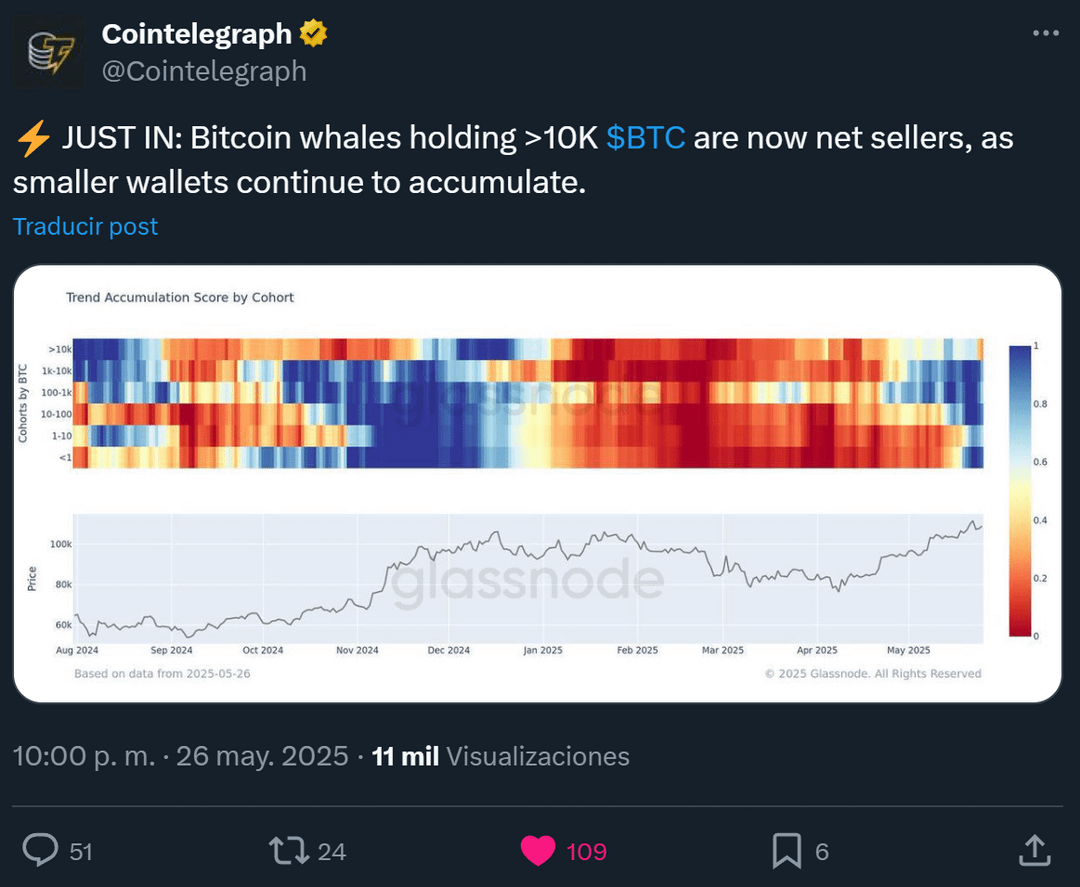Click the color scale bar on chart

point(1019,491)
